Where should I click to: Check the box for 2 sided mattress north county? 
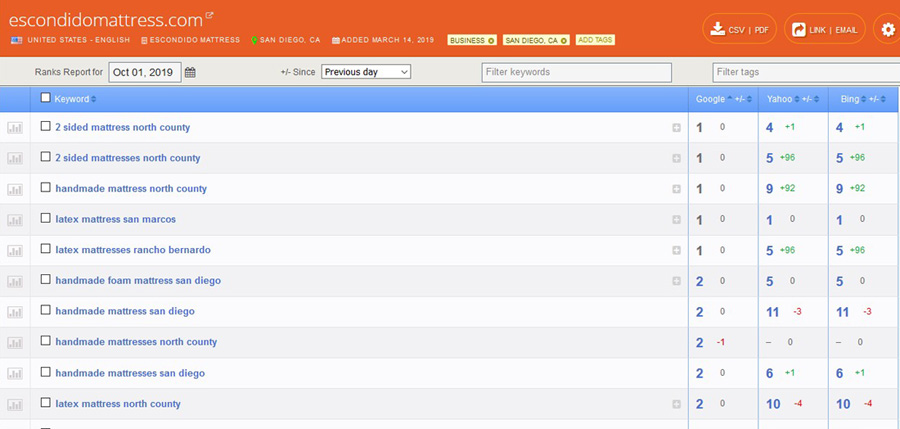[x=45, y=127]
